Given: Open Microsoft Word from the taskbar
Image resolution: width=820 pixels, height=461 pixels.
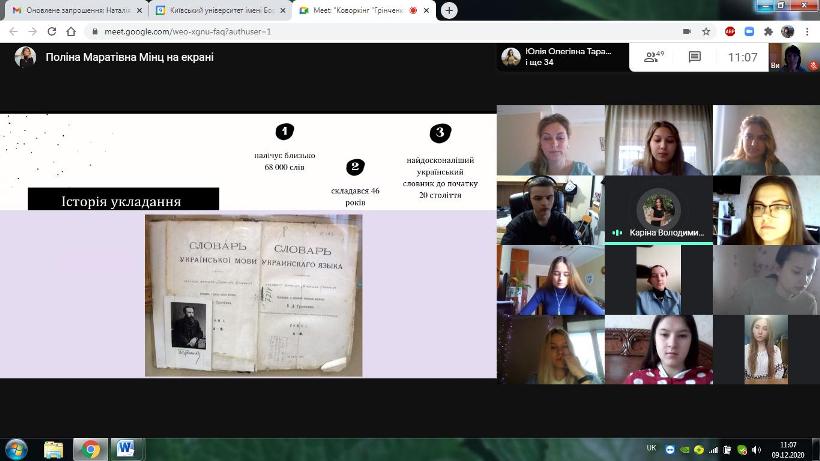Looking at the screenshot, I should (126, 450).
